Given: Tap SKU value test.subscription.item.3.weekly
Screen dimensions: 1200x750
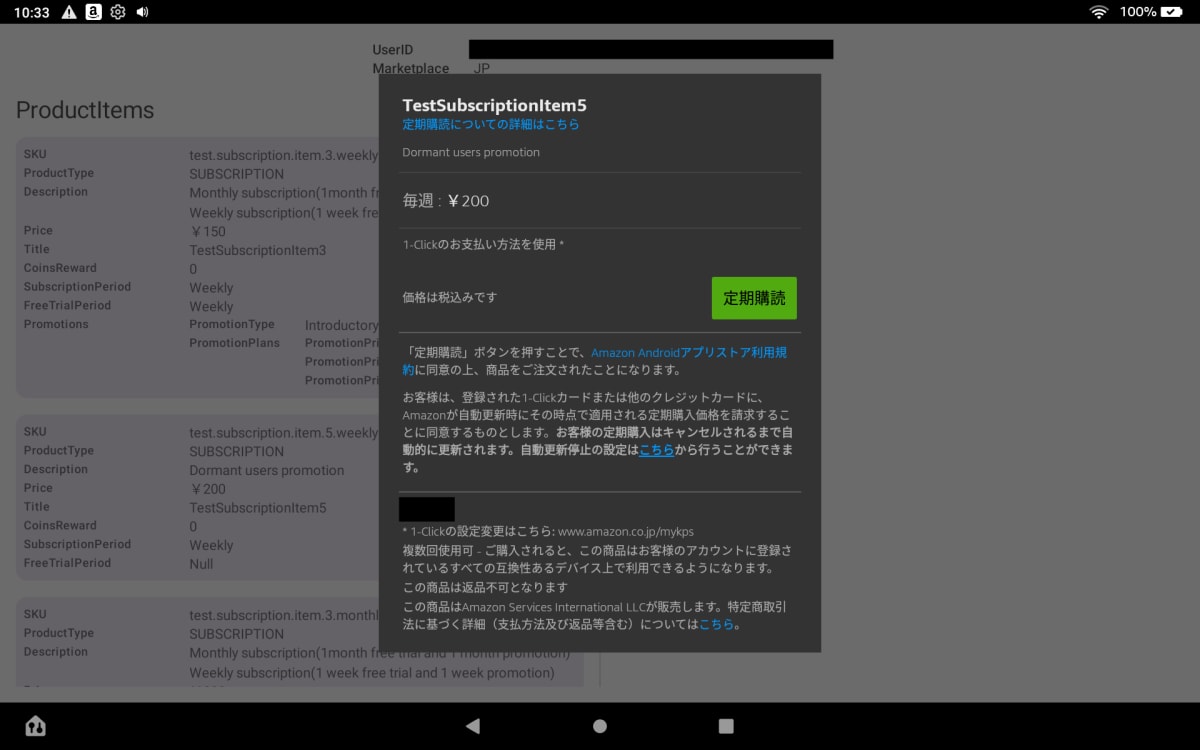Looking at the screenshot, I should click(284, 155).
